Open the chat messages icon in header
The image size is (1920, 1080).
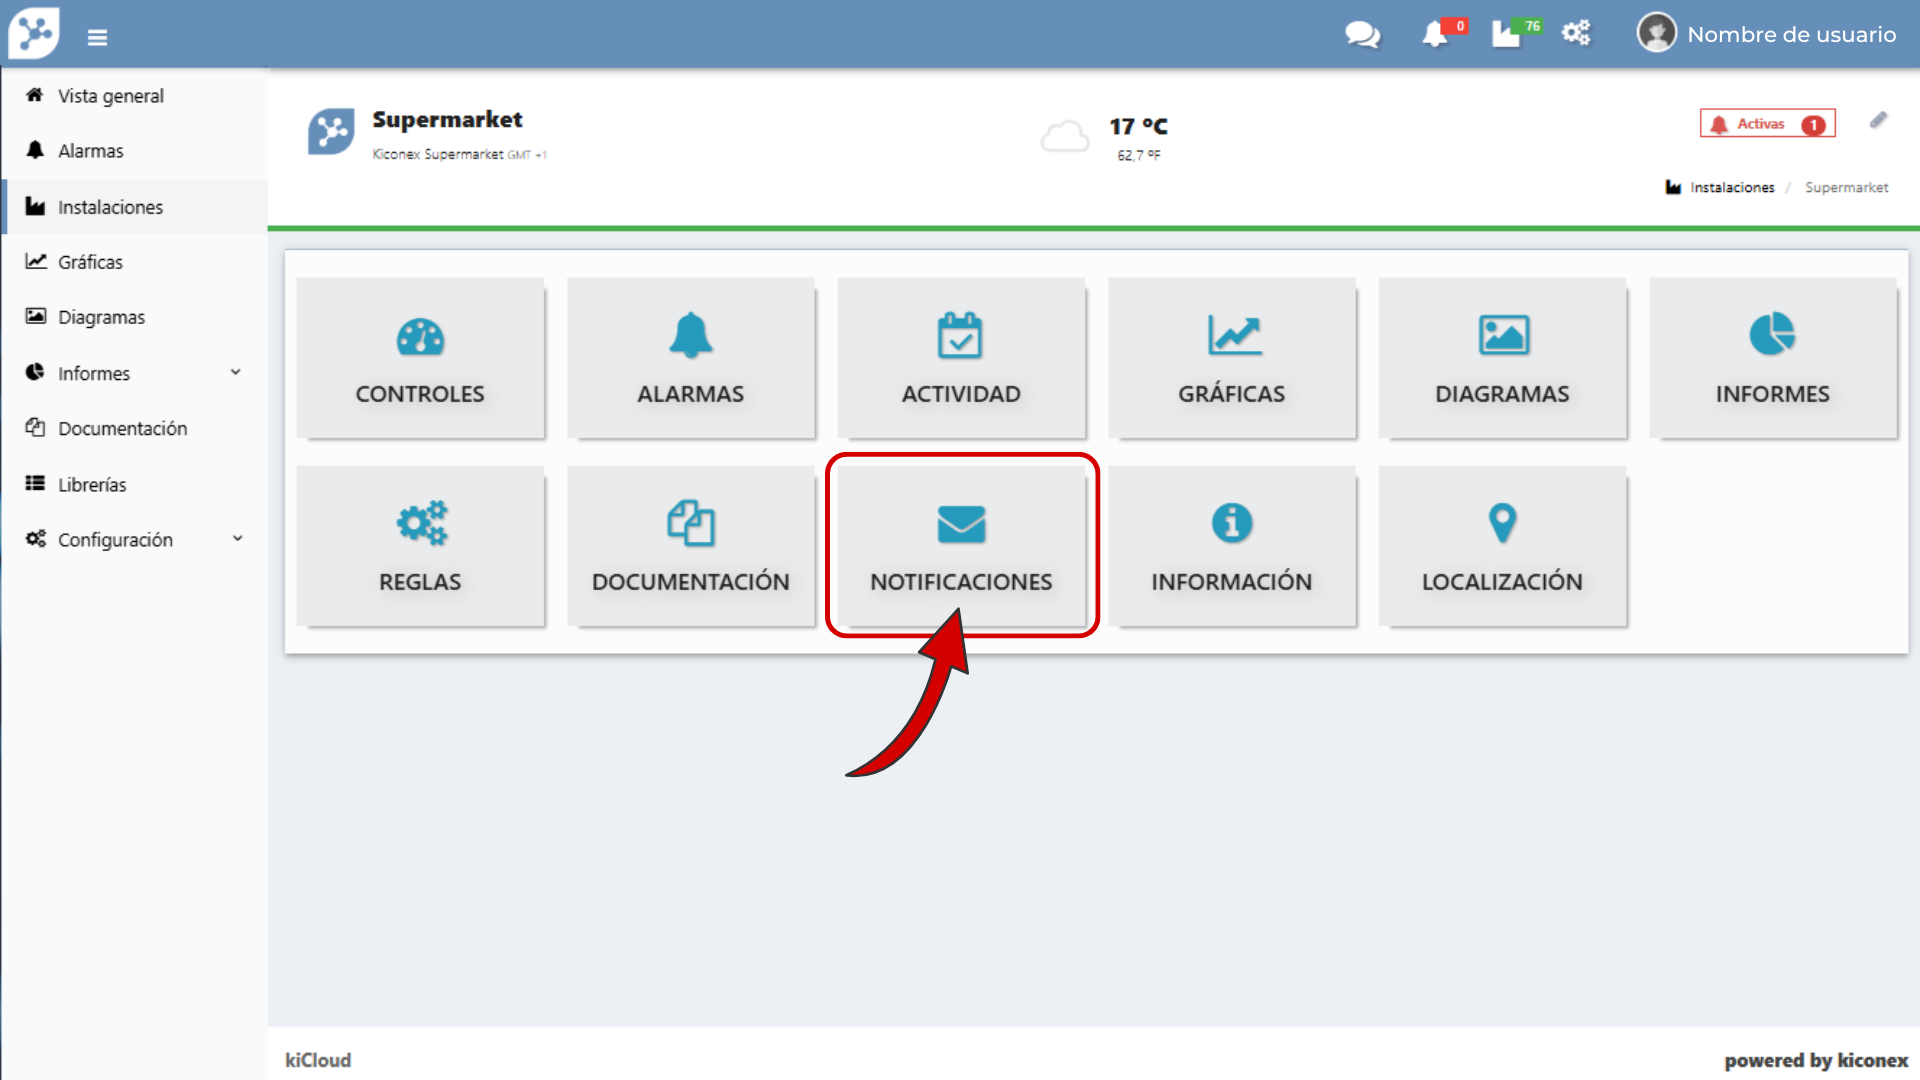pyautogui.click(x=1362, y=35)
